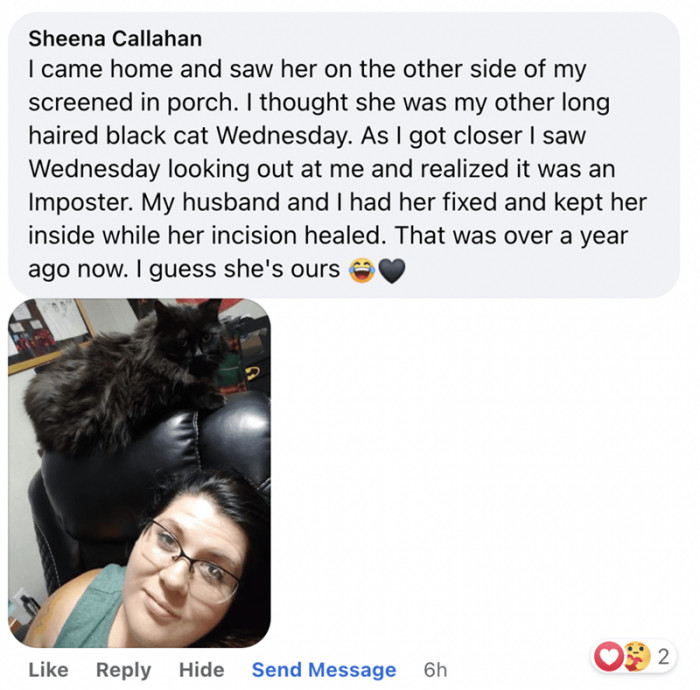The height and width of the screenshot is (690, 700).
Task: Reply to the comment
Action: pyautogui.click(x=124, y=670)
